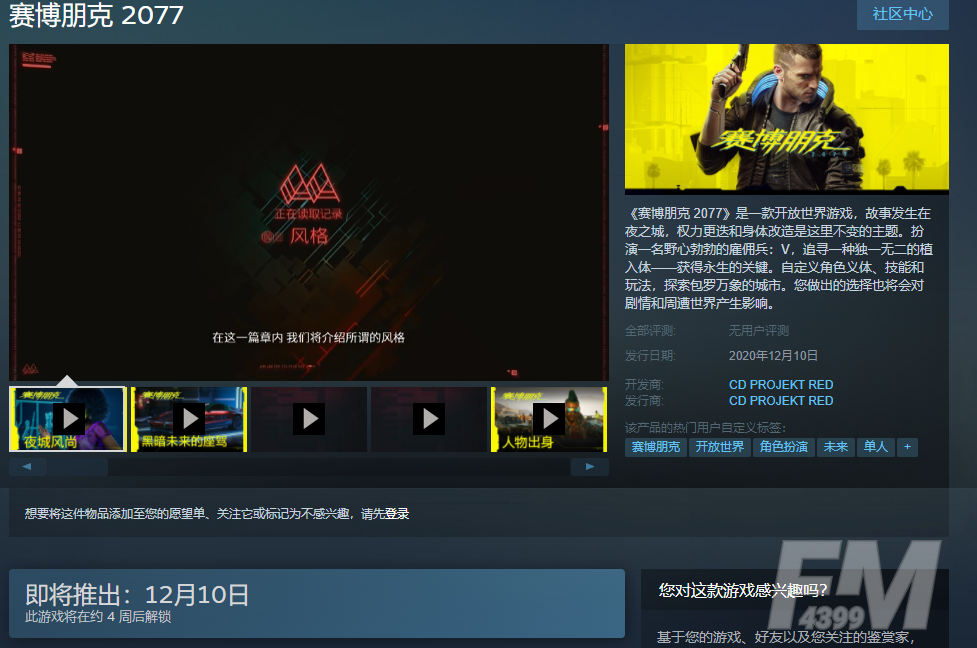Play the 人物出身 video thumbnail
Image resolution: width=977 pixels, height=648 pixels.
549,419
